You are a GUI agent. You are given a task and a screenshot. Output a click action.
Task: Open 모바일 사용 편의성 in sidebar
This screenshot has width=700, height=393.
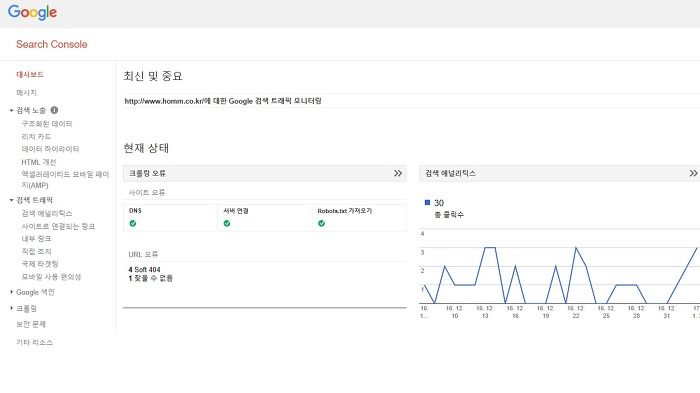51,277
